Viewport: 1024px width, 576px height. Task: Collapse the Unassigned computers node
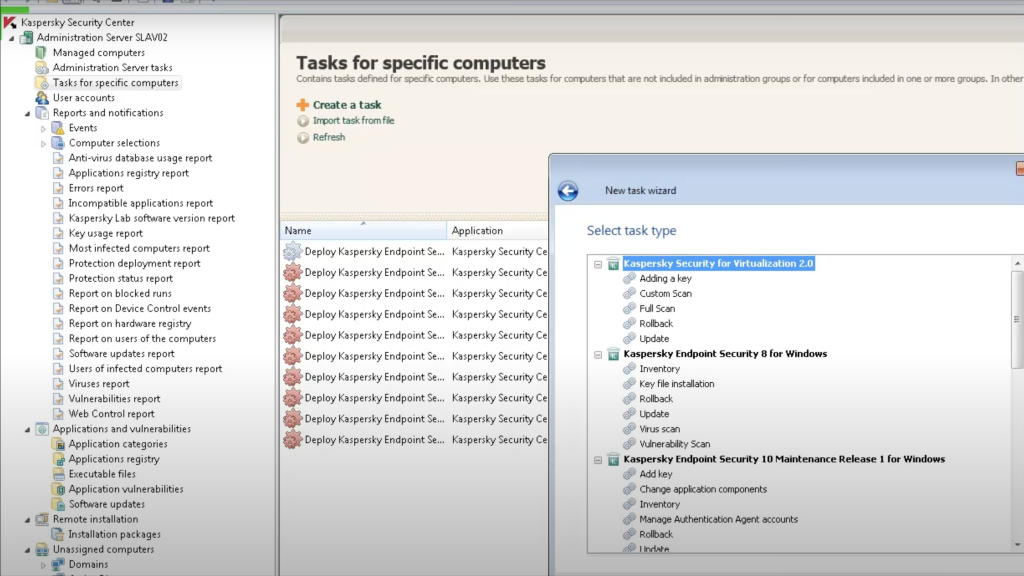pyautogui.click(x=27, y=549)
